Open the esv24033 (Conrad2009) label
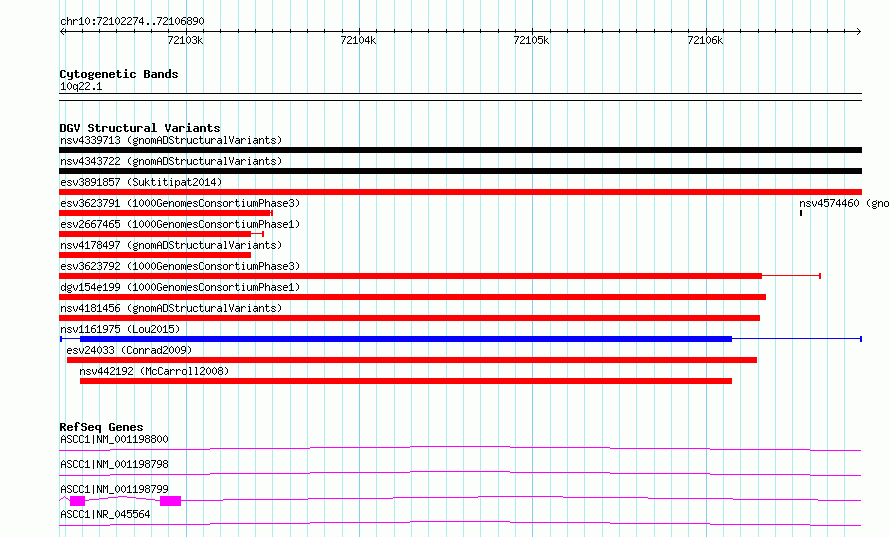 point(129,350)
